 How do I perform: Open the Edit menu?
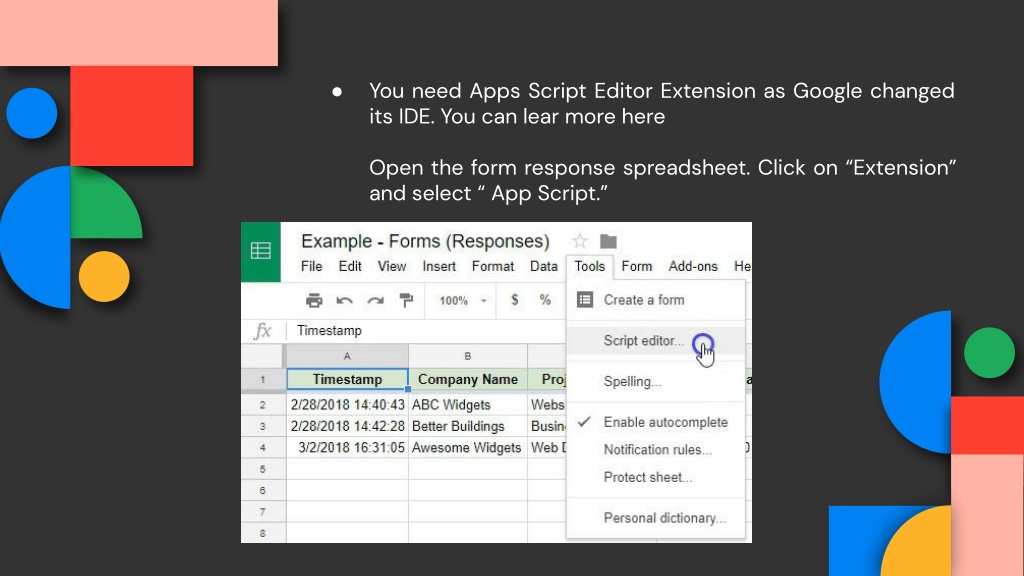click(350, 266)
